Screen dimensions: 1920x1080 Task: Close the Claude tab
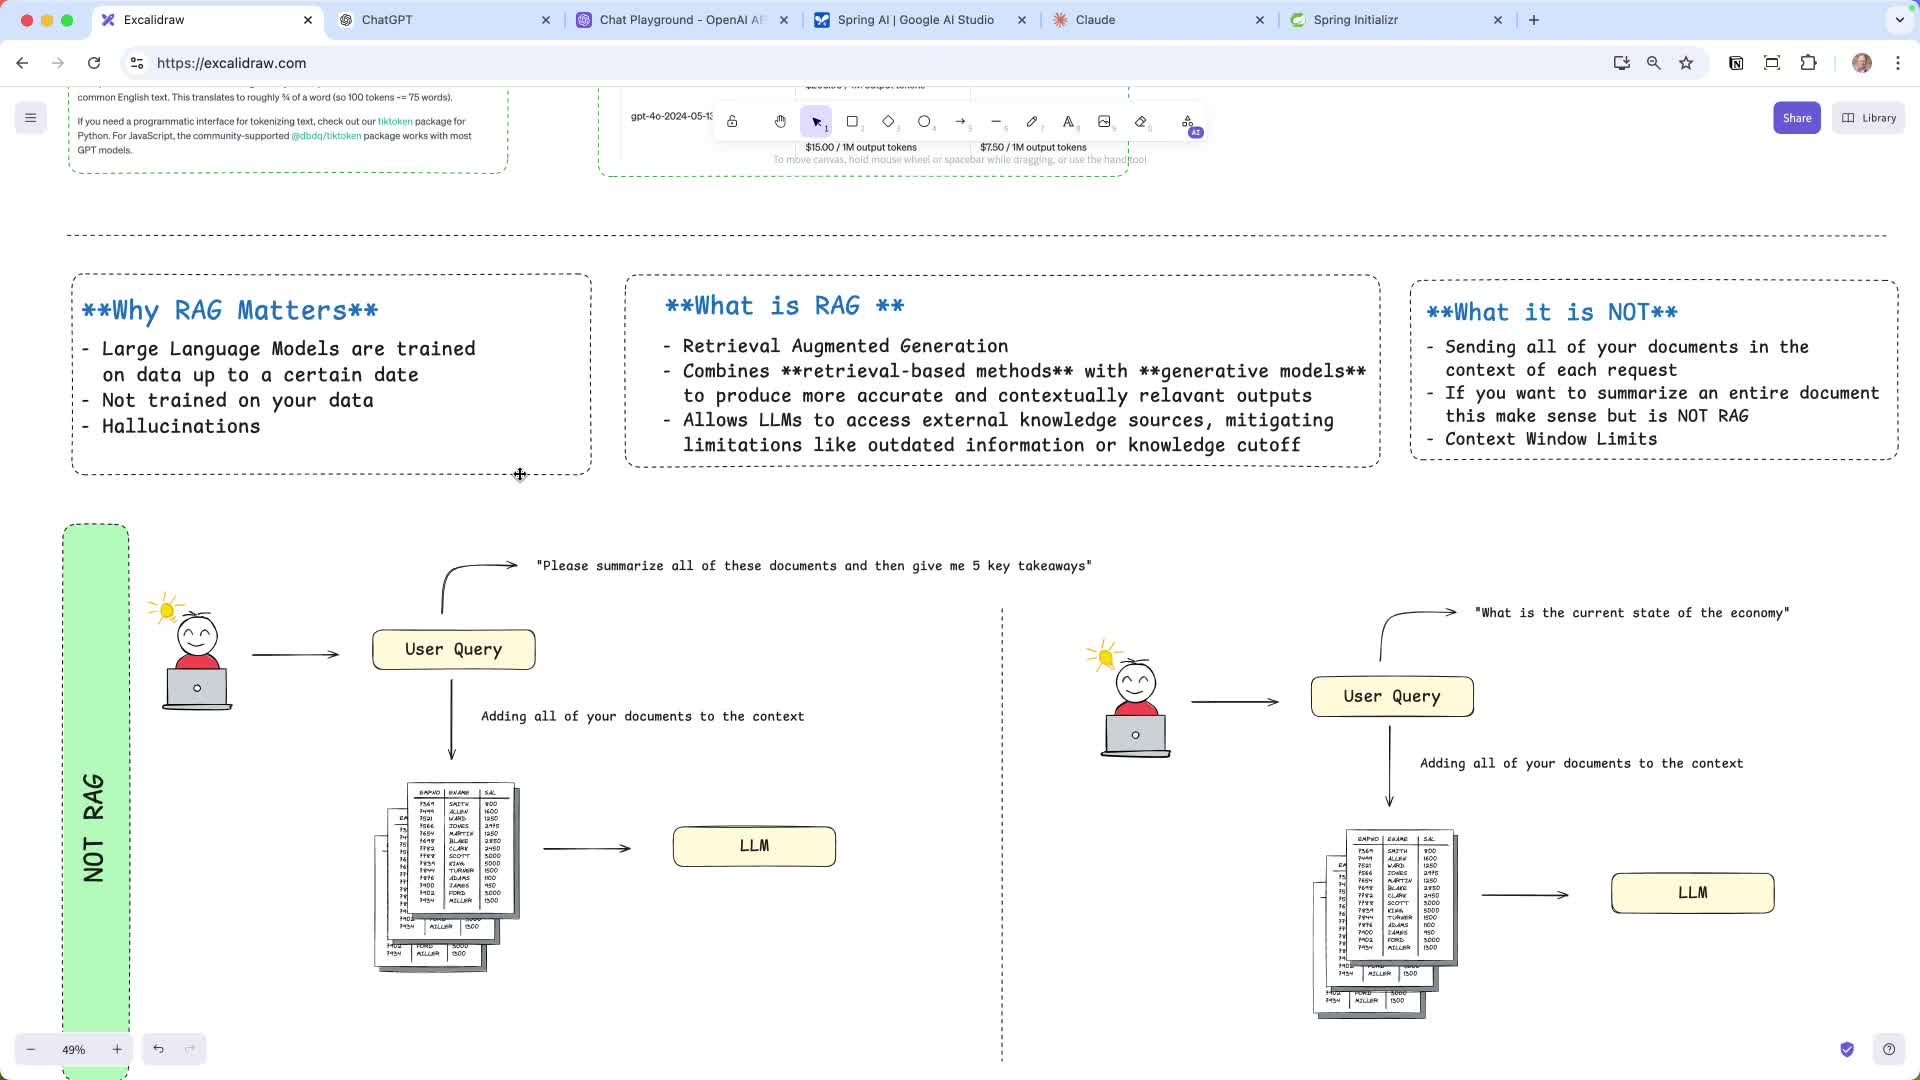coord(1259,20)
